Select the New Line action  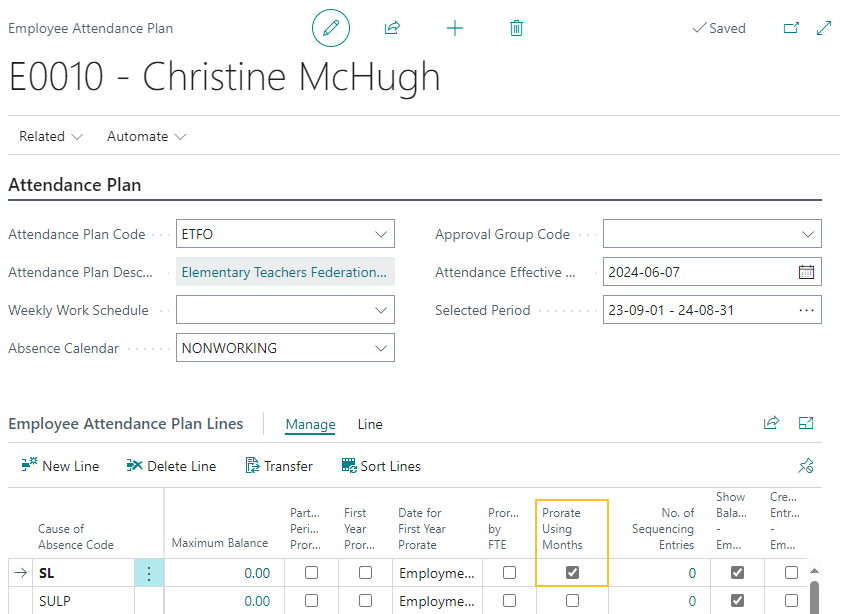[59, 465]
